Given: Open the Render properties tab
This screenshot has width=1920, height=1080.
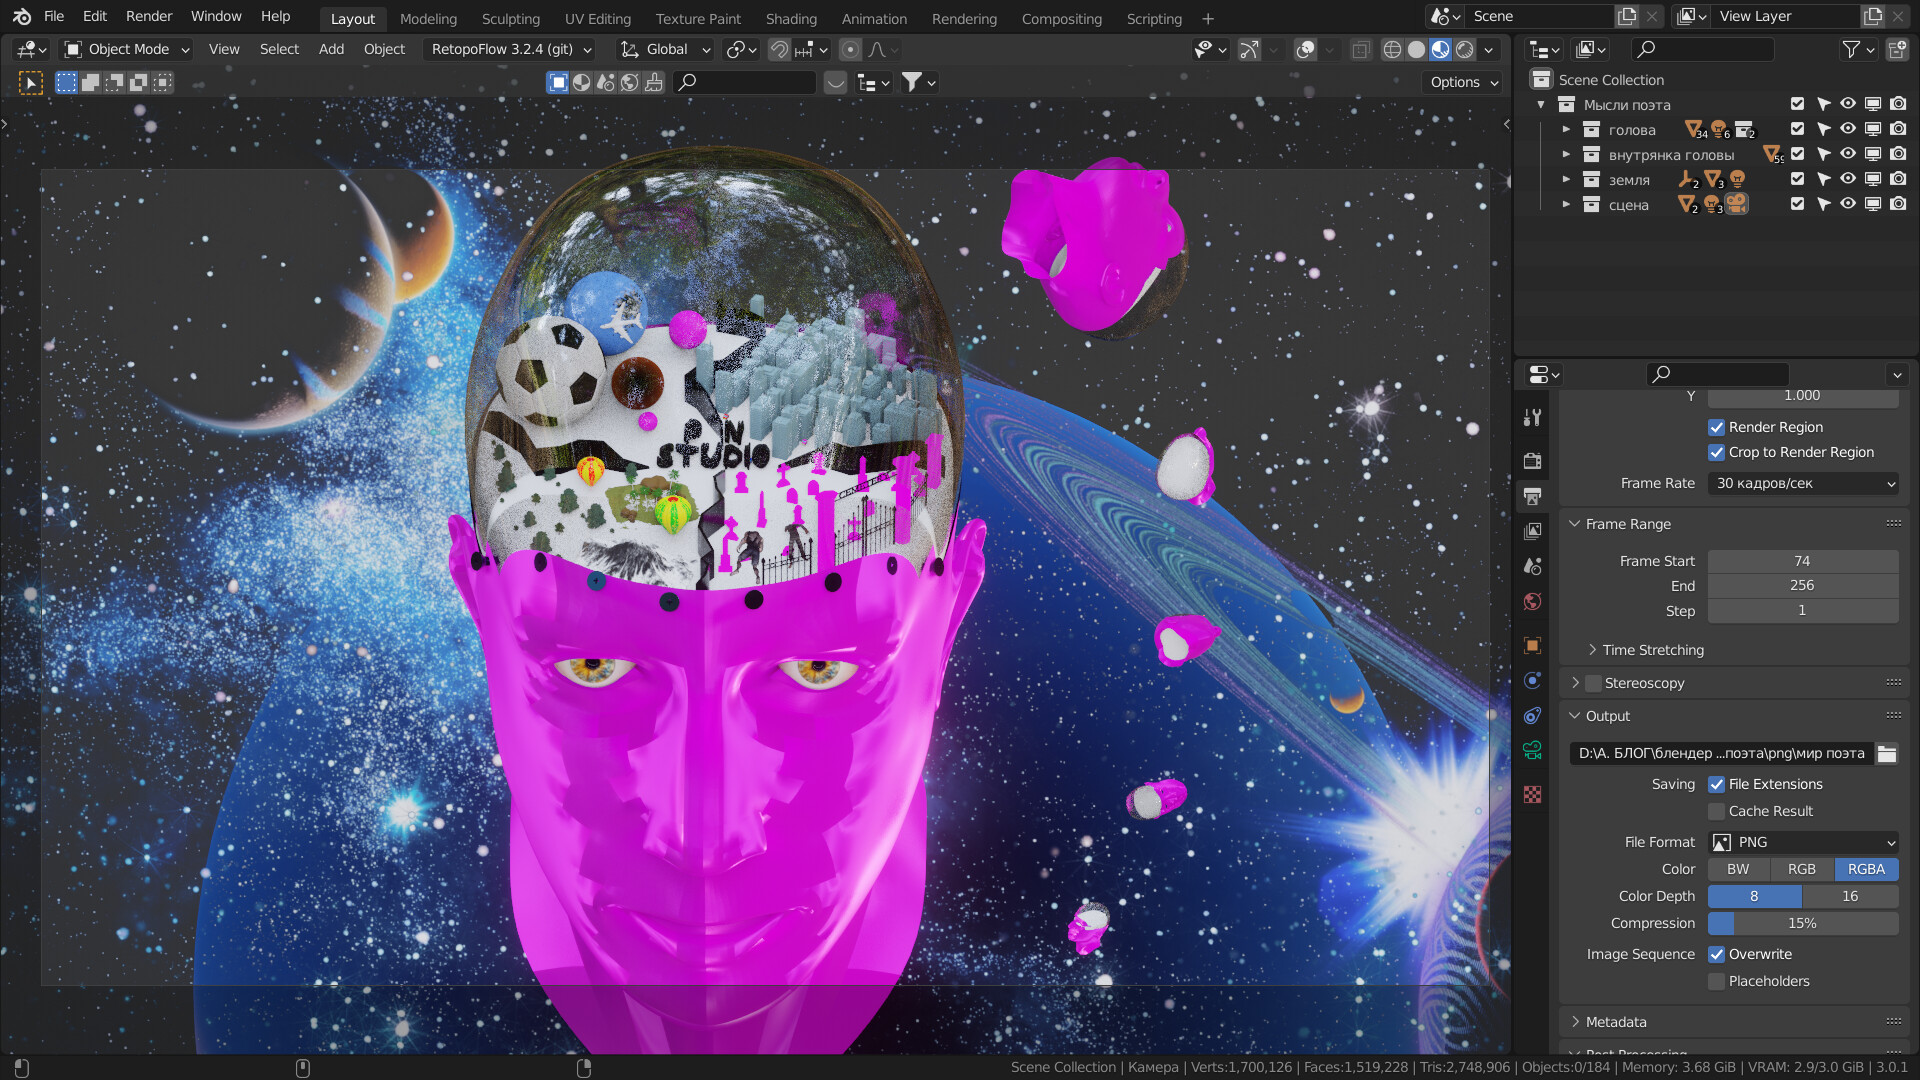Looking at the screenshot, I should 1532,461.
